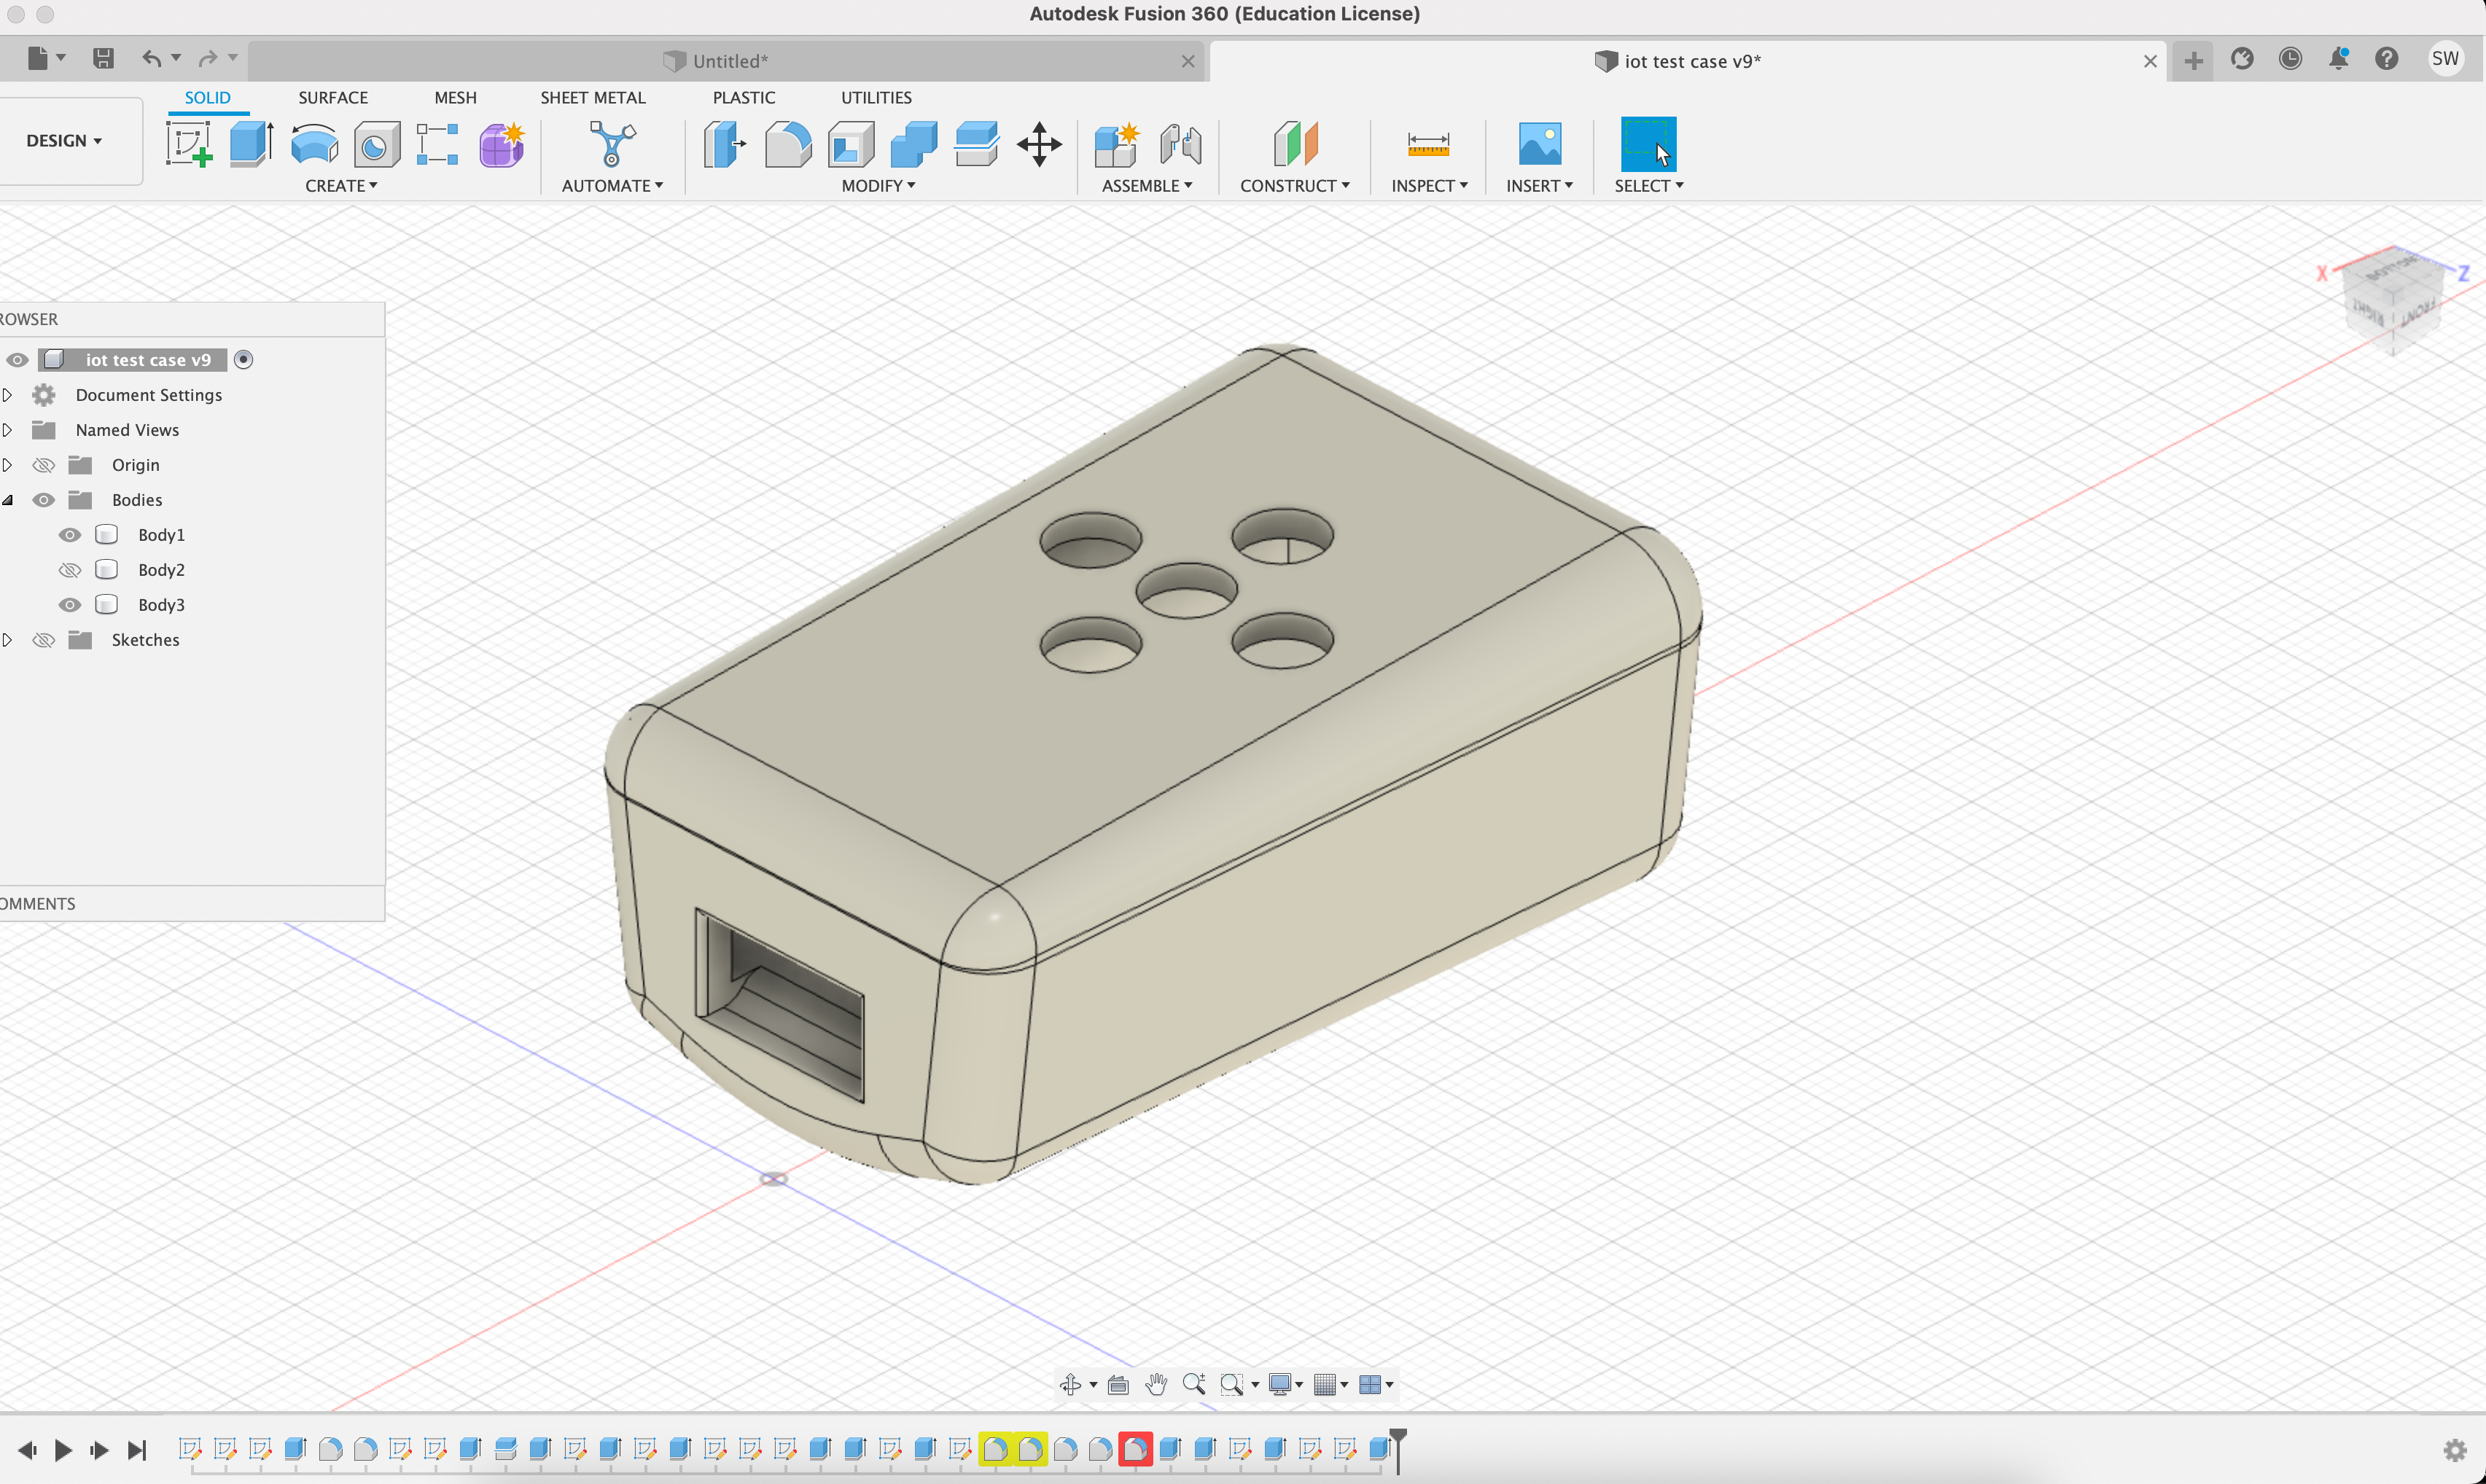This screenshot has height=1484, width=2486.
Task: Click the Undo arrow
Action: coord(151,58)
